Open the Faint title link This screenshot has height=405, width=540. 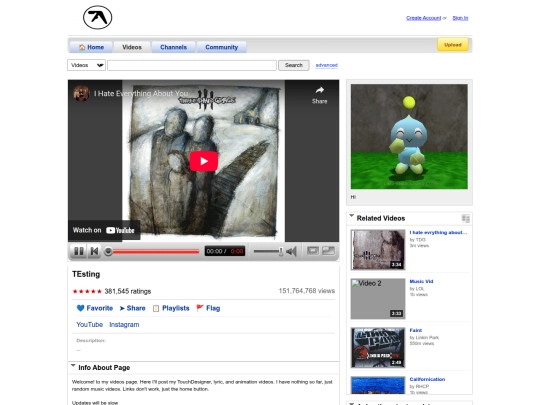[x=416, y=330]
